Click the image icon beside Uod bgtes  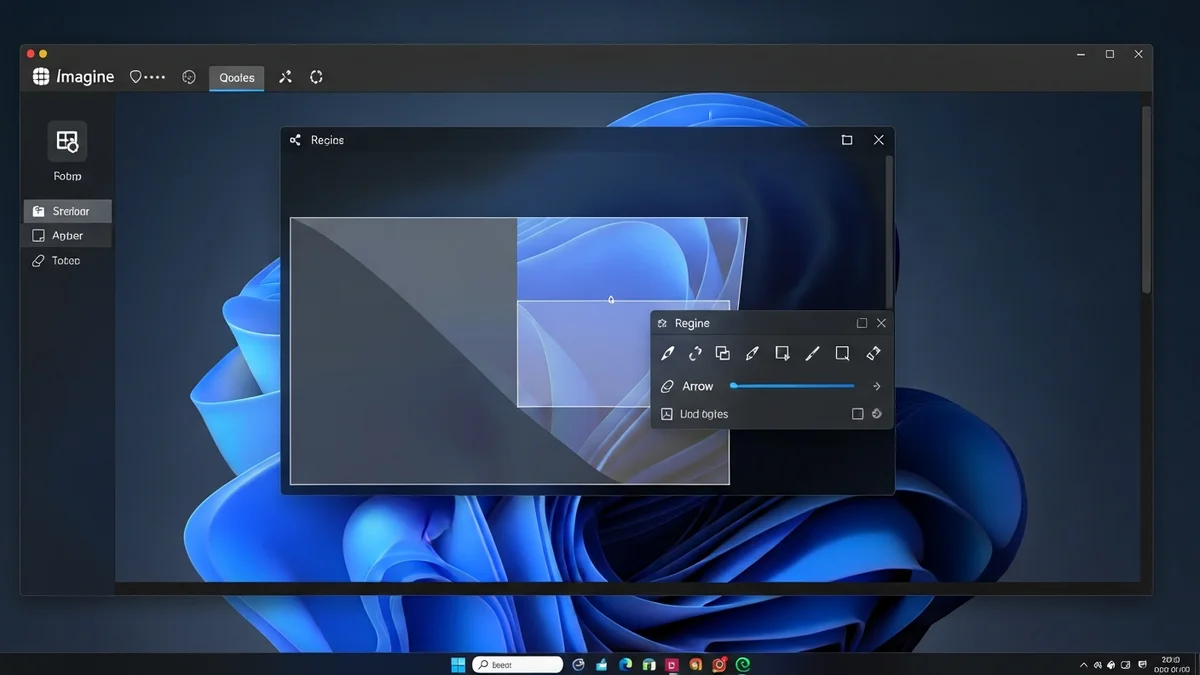[x=667, y=414]
